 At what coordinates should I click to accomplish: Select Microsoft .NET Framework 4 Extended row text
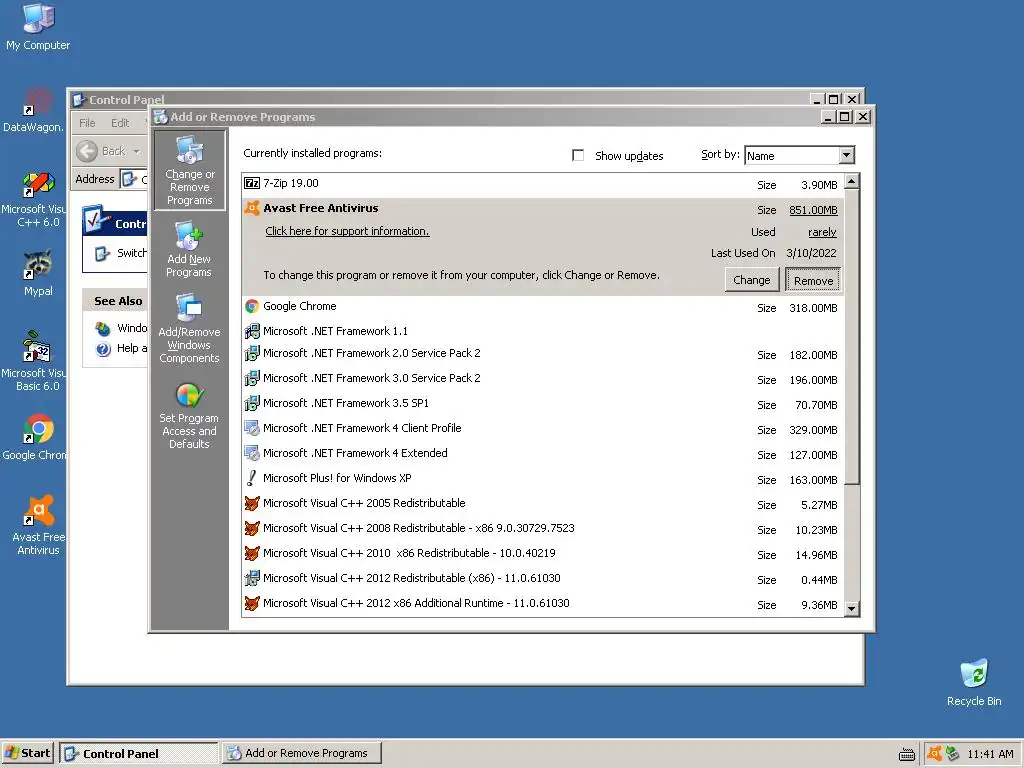pos(355,453)
